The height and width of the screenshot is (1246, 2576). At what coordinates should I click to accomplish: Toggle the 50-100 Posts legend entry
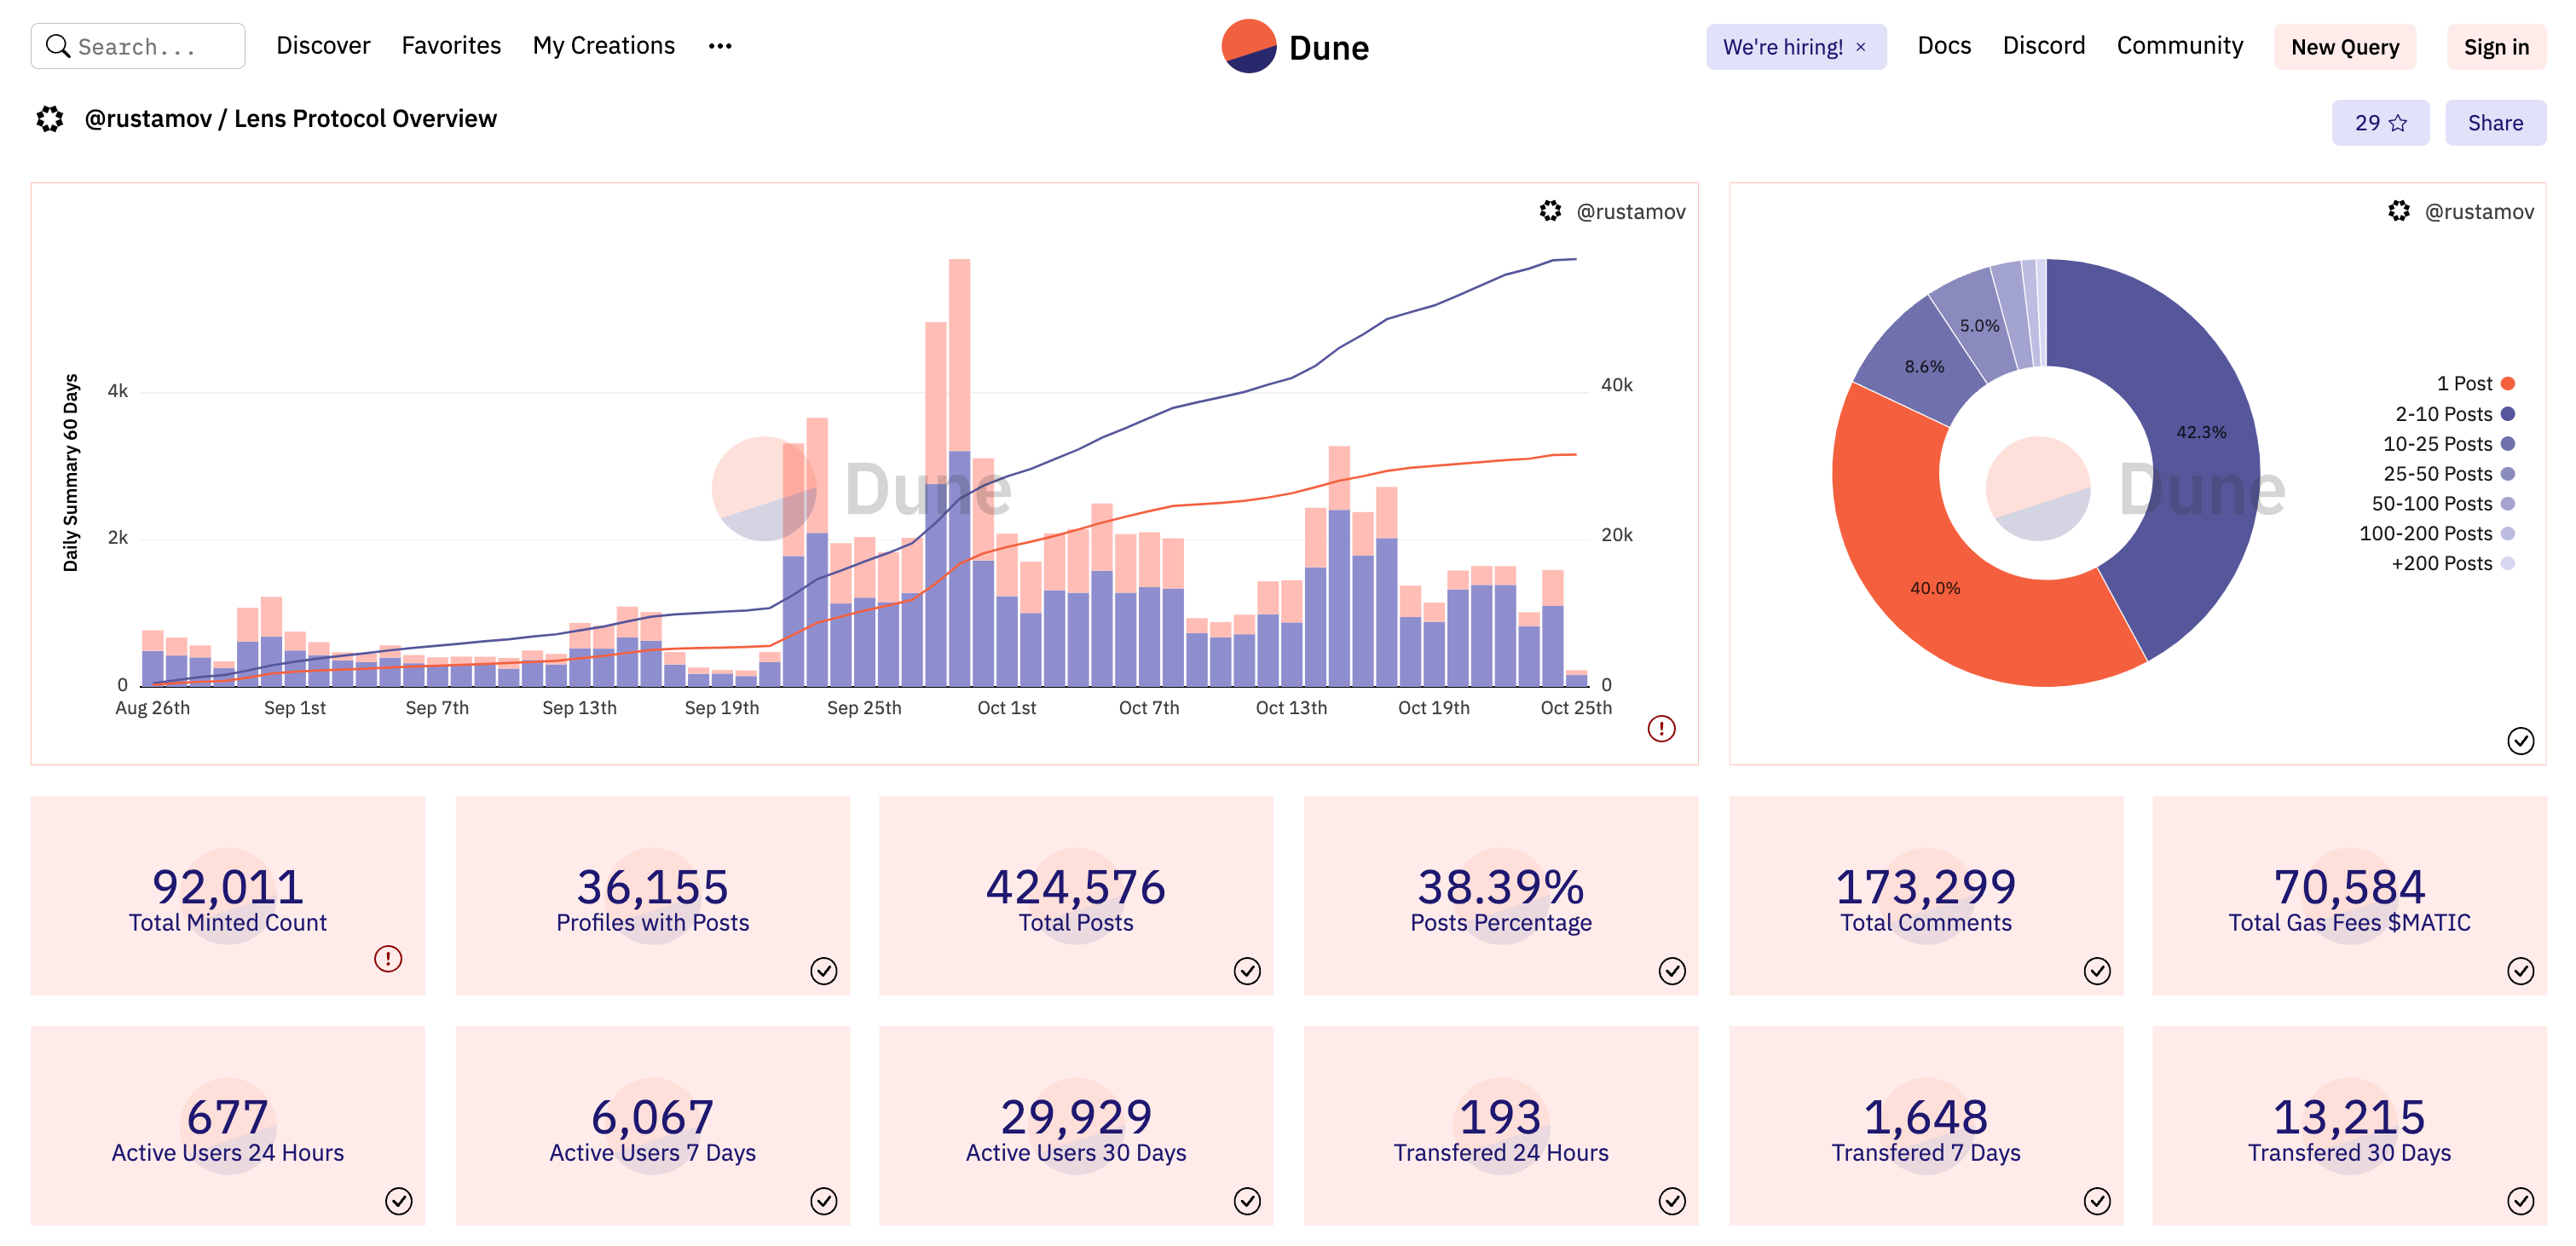[x=2443, y=503]
